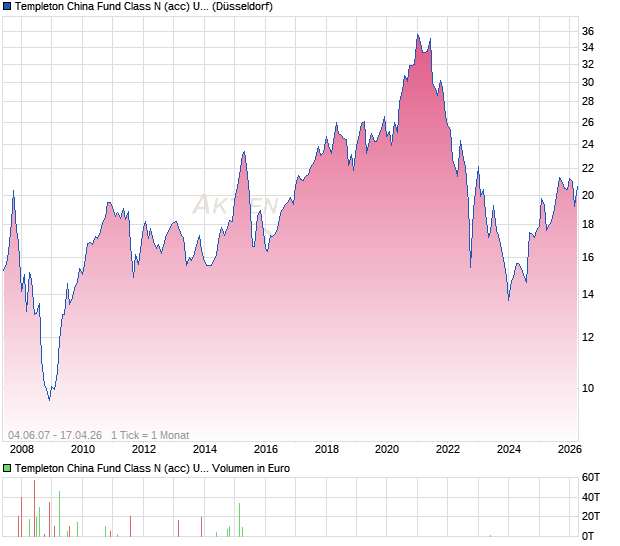Click the 2015 price spike peak
Screen dimensions: 620x546
pyautogui.click(x=244, y=152)
